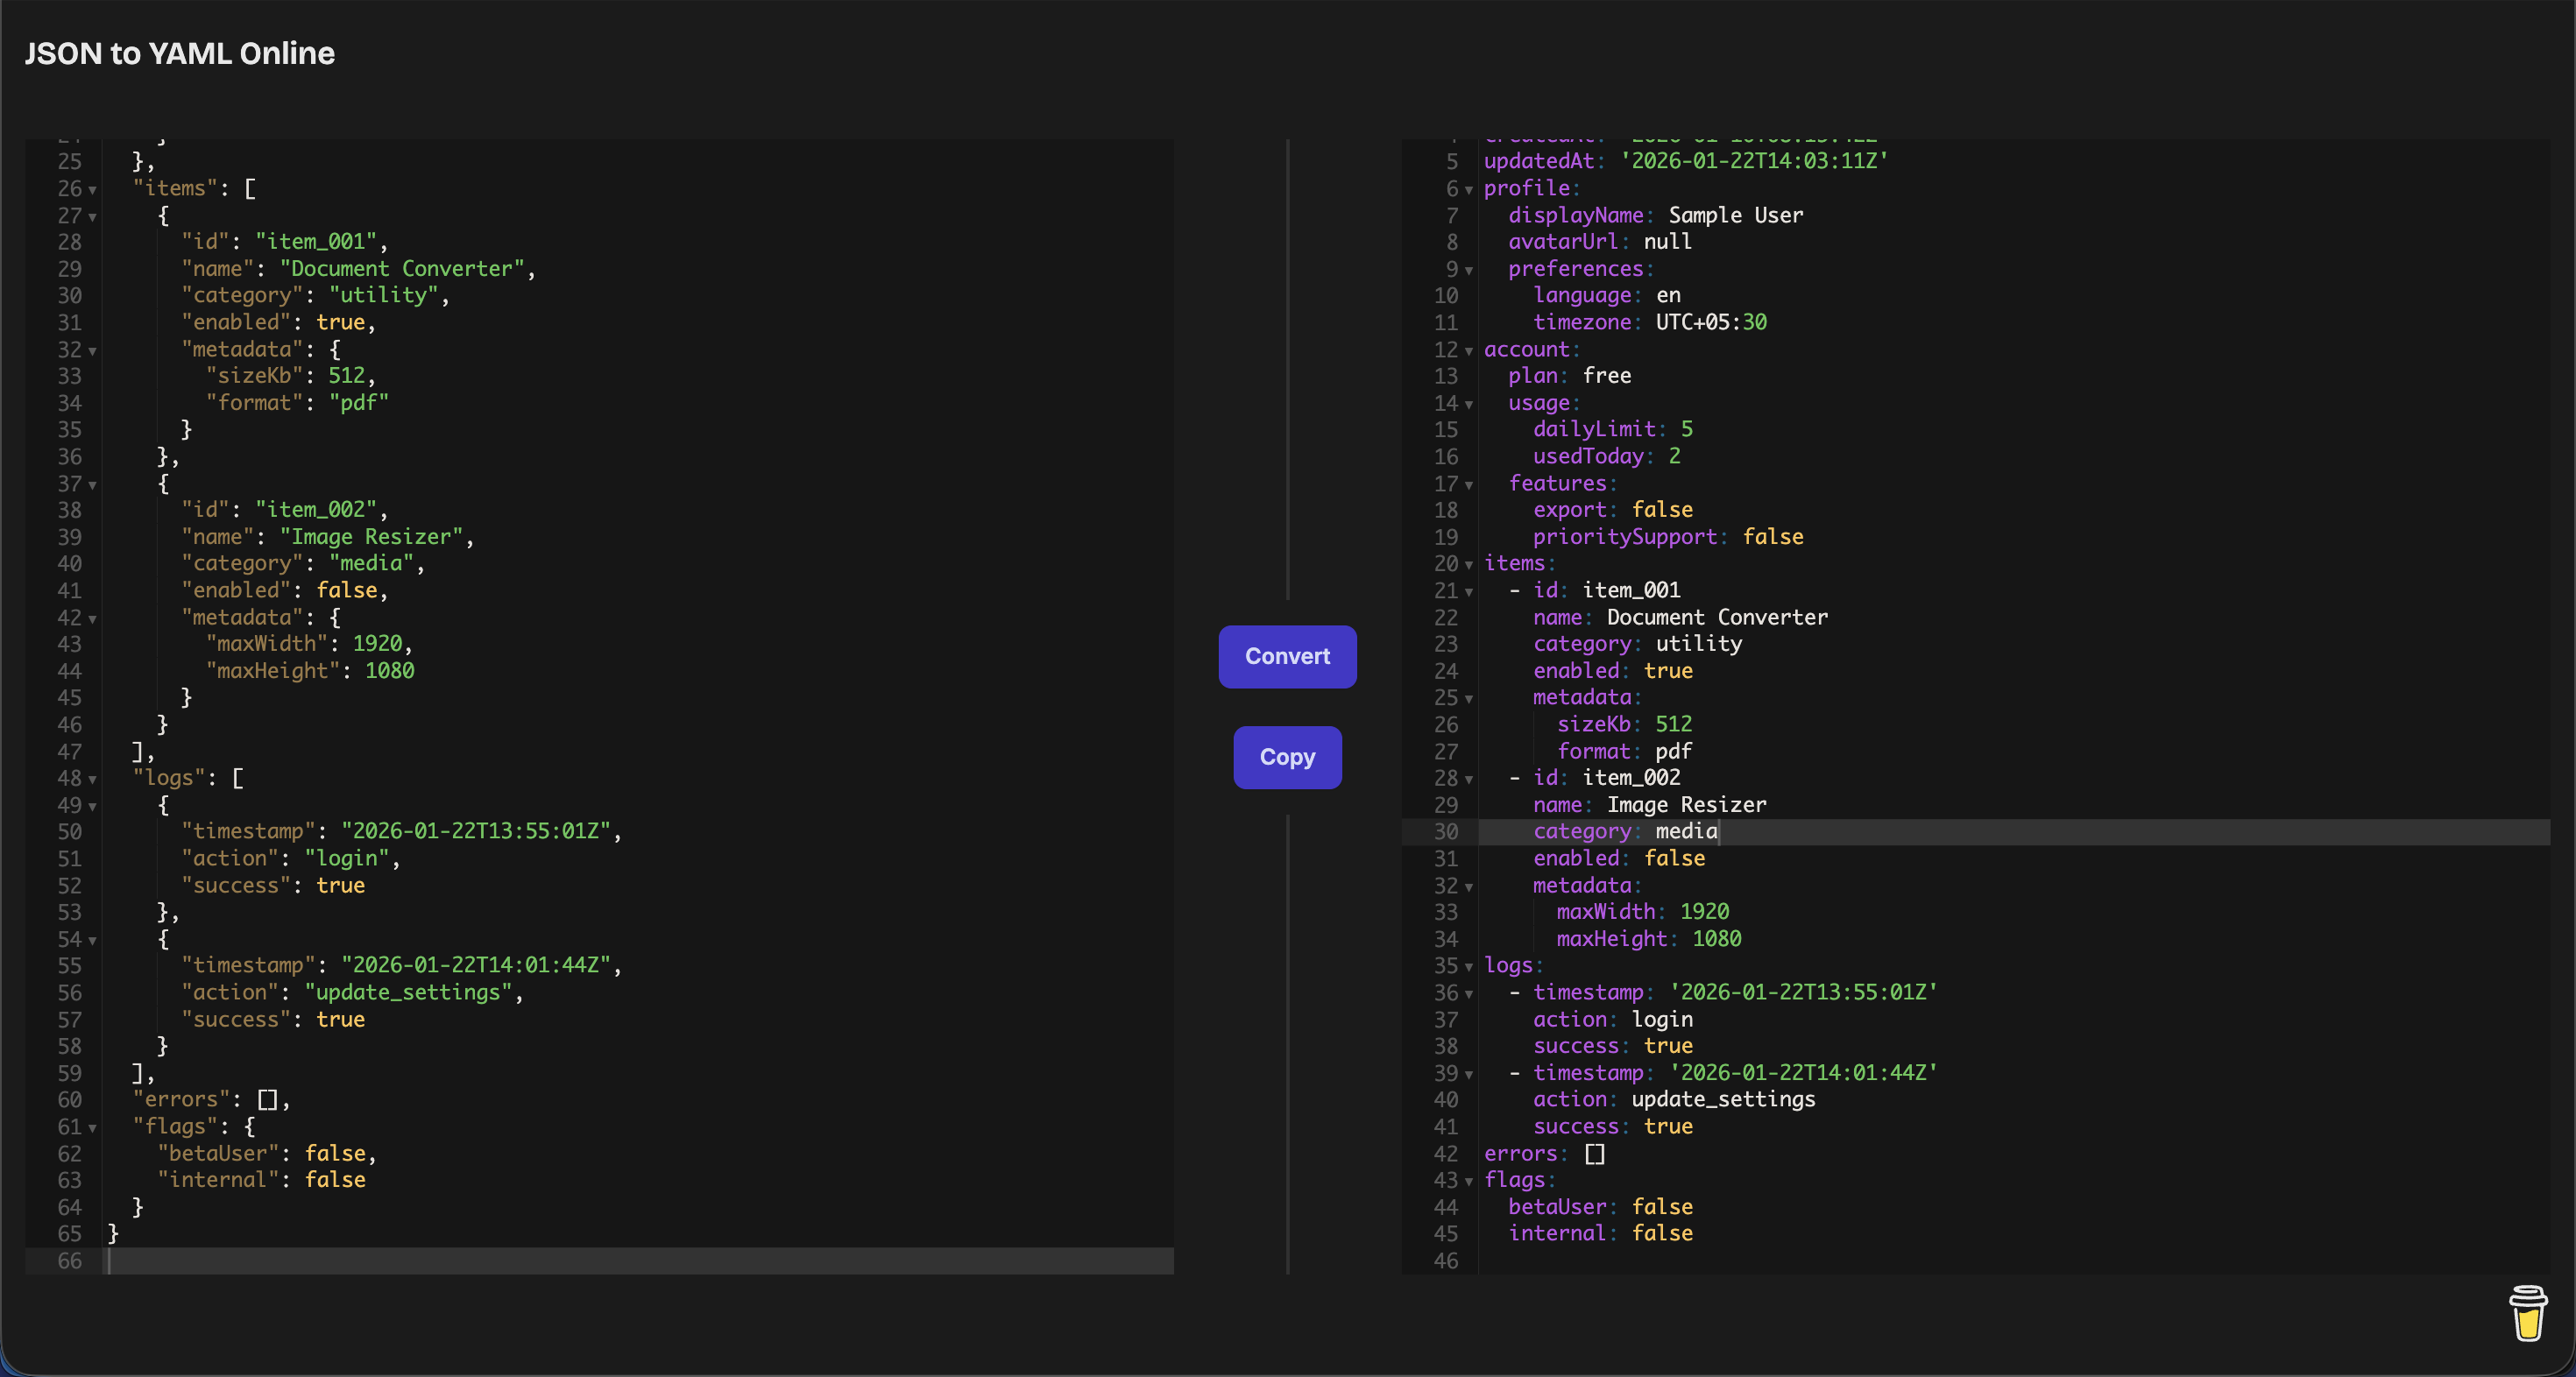
Task: Click the Buy Me a Coffee cup icon
Action: coord(2527,1312)
